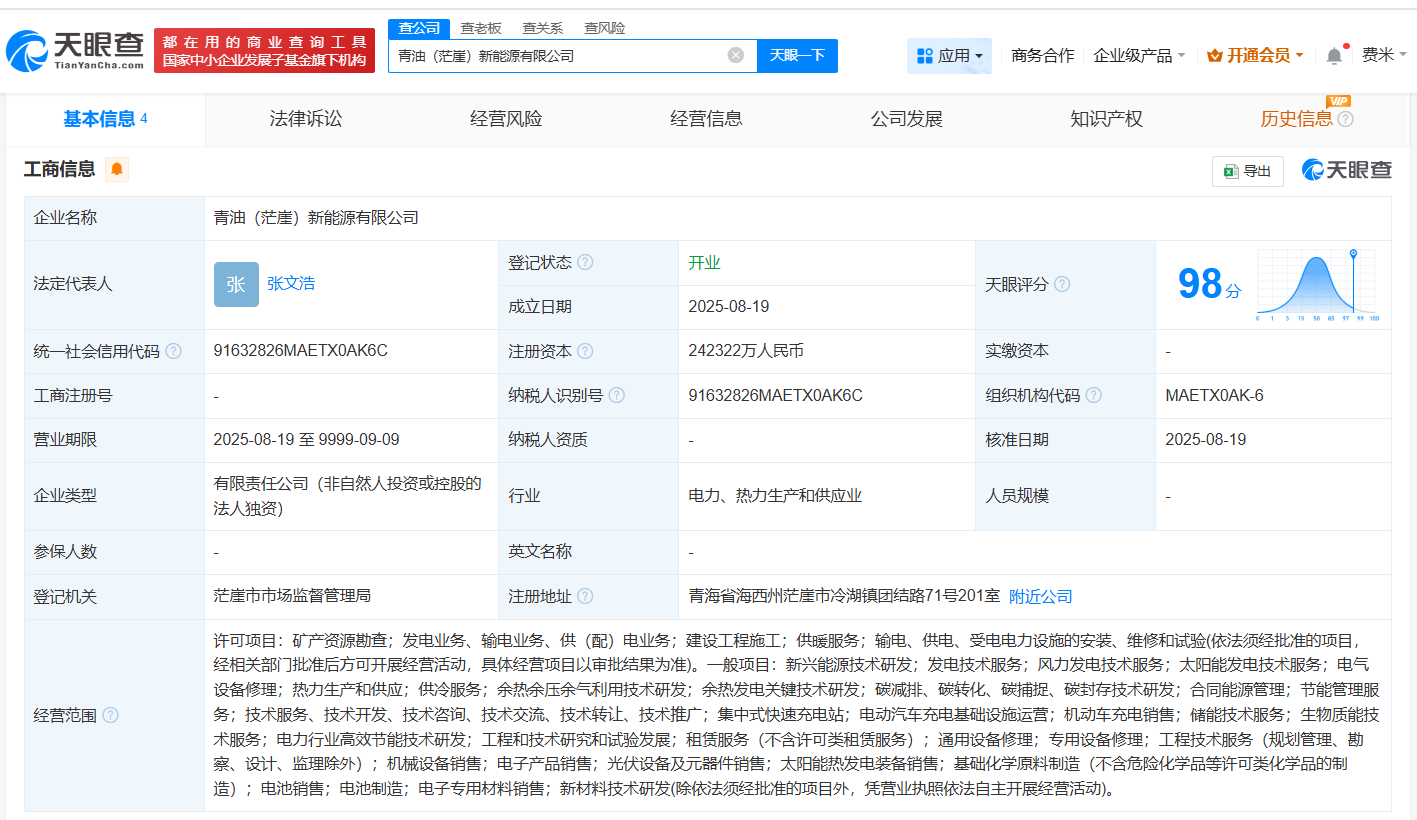Open the 附近公司 link
Viewport: 1417px width, 820px height.
[x=1039, y=595]
